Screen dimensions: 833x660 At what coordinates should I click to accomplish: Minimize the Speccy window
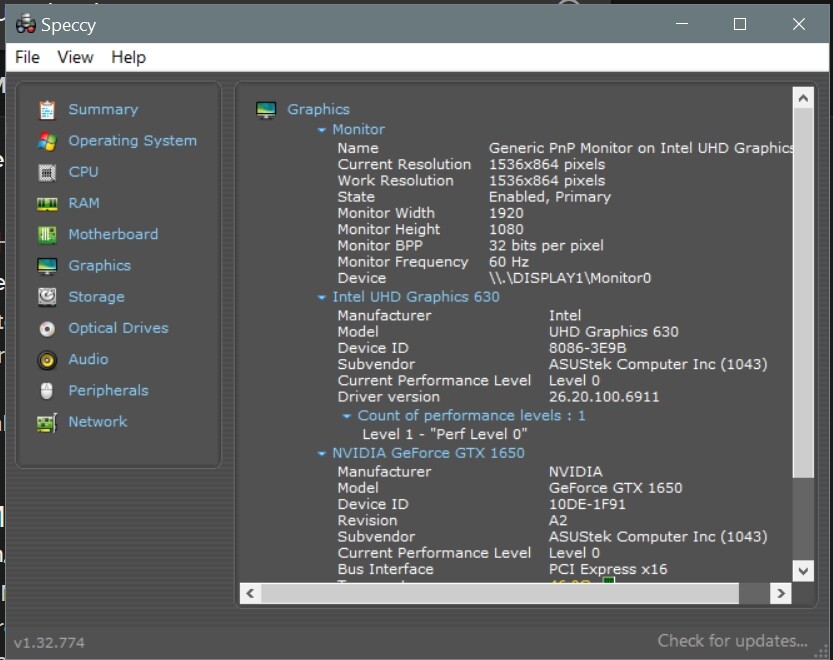[682, 24]
